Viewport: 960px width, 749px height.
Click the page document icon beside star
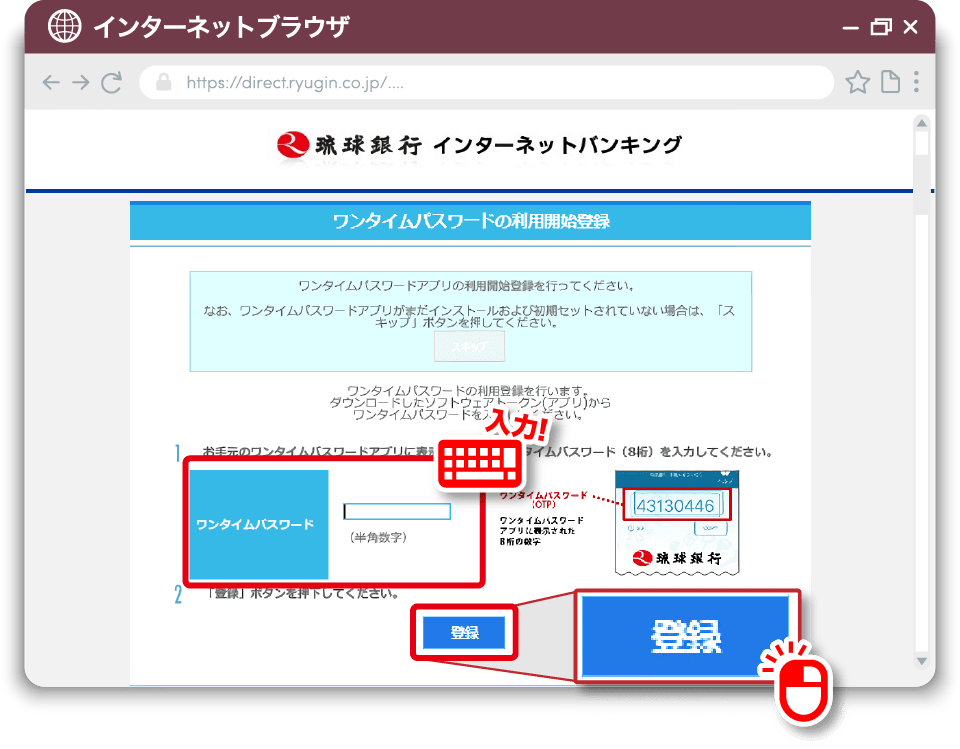(889, 82)
